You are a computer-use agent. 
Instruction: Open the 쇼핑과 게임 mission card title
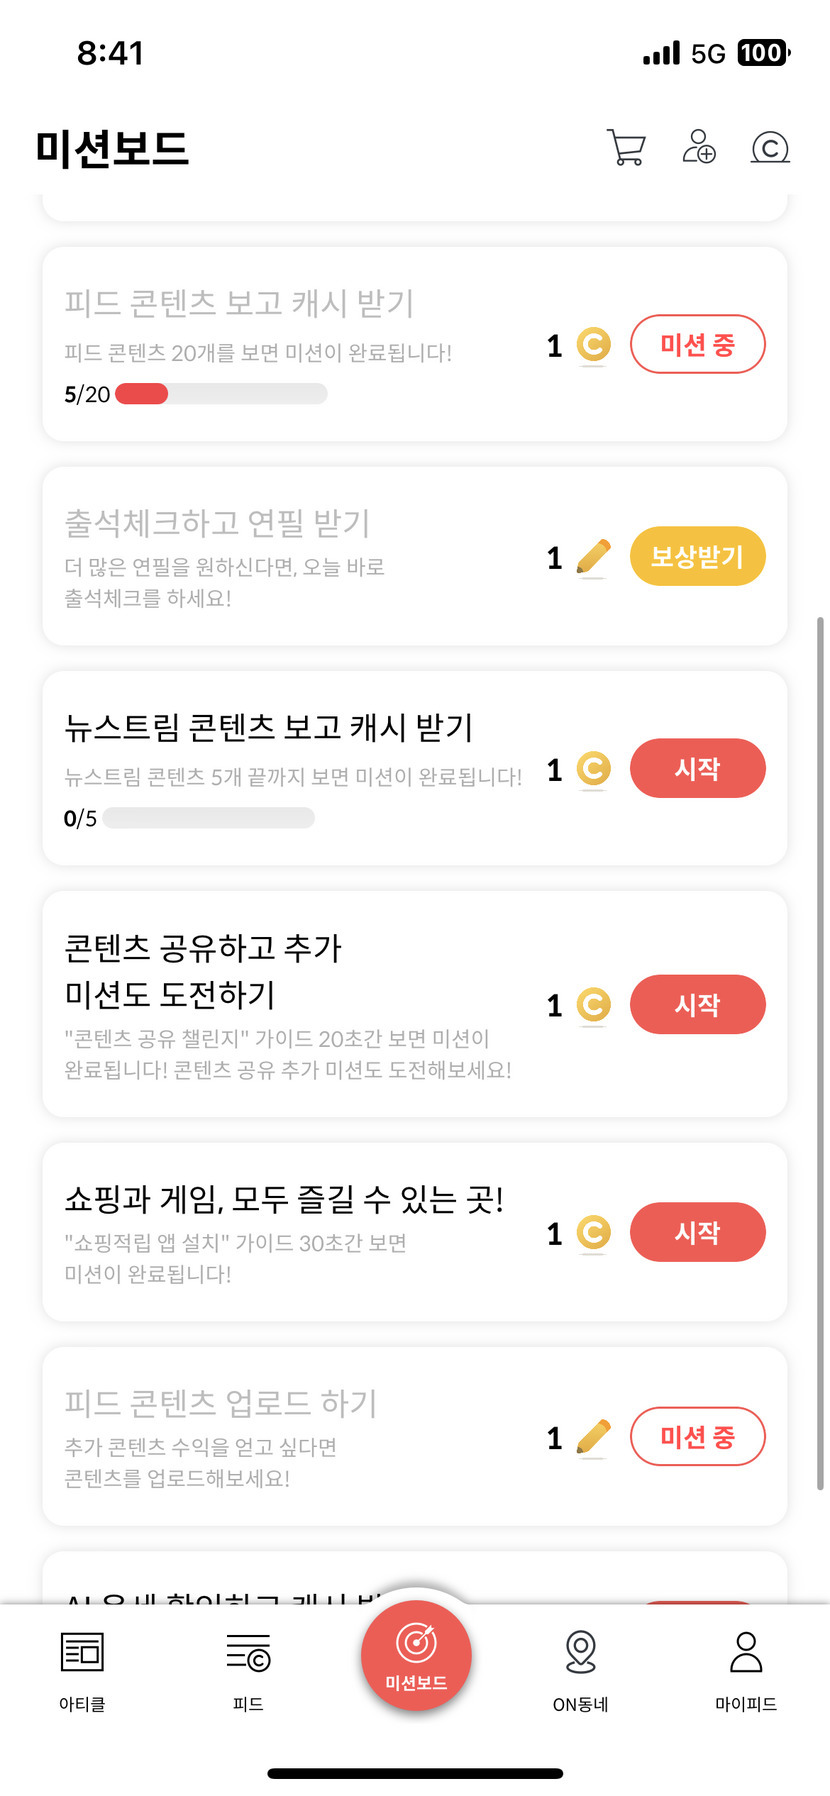click(284, 1198)
